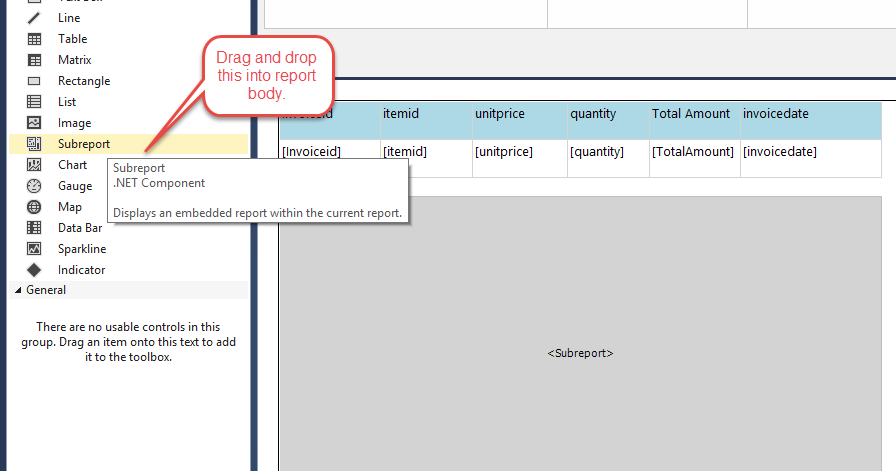Select the quantity header cell

[609, 121]
